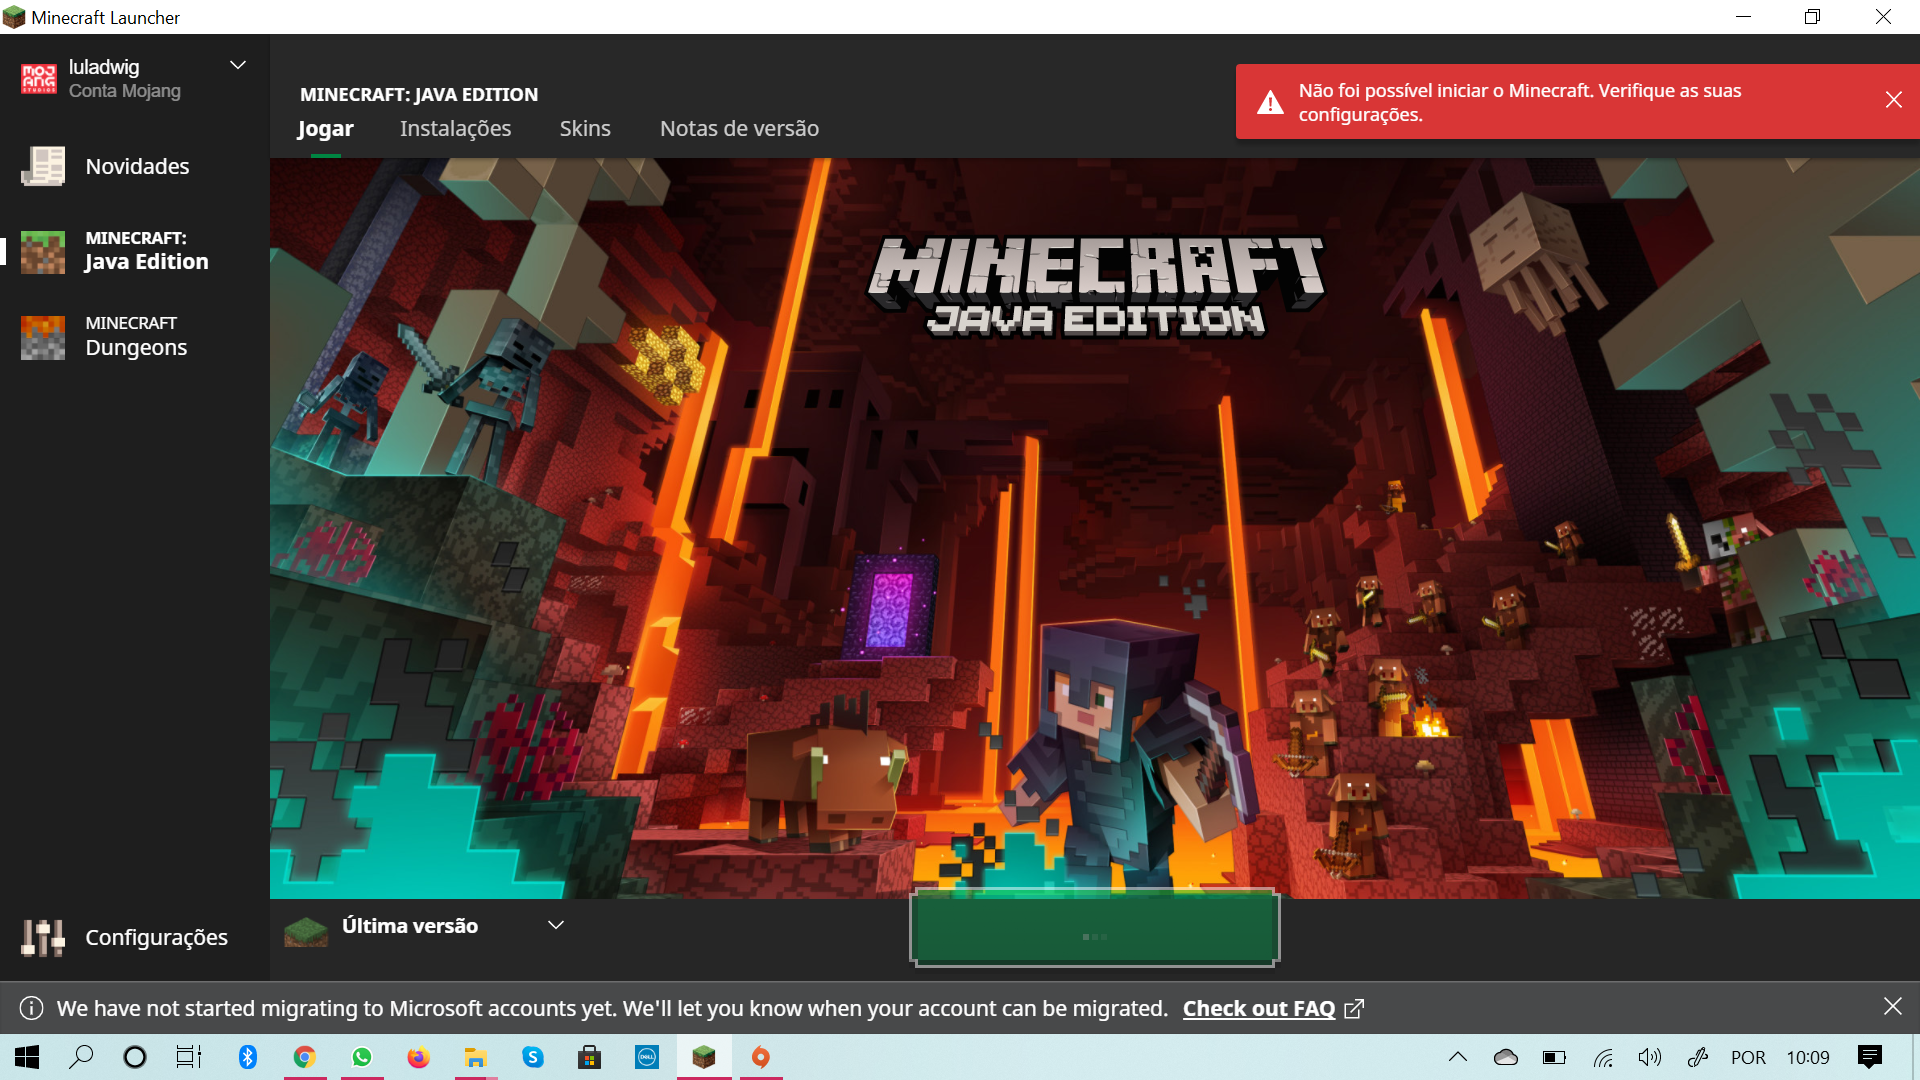1920x1080 pixels.
Task: Expand the Última versão version selector
Action: coord(556,926)
